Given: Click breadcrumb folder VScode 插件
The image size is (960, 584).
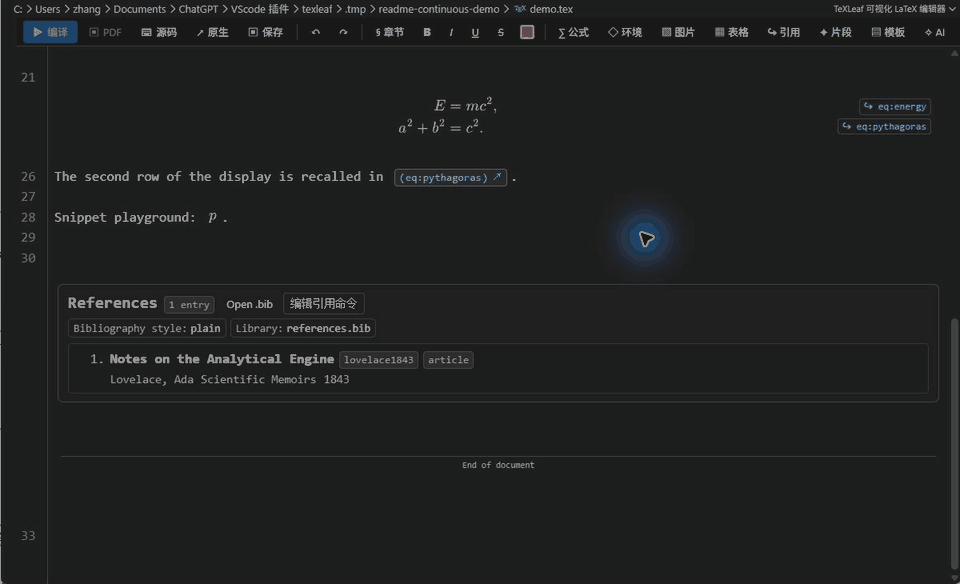Looking at the screenshot, I should click(x=260, y=9).
